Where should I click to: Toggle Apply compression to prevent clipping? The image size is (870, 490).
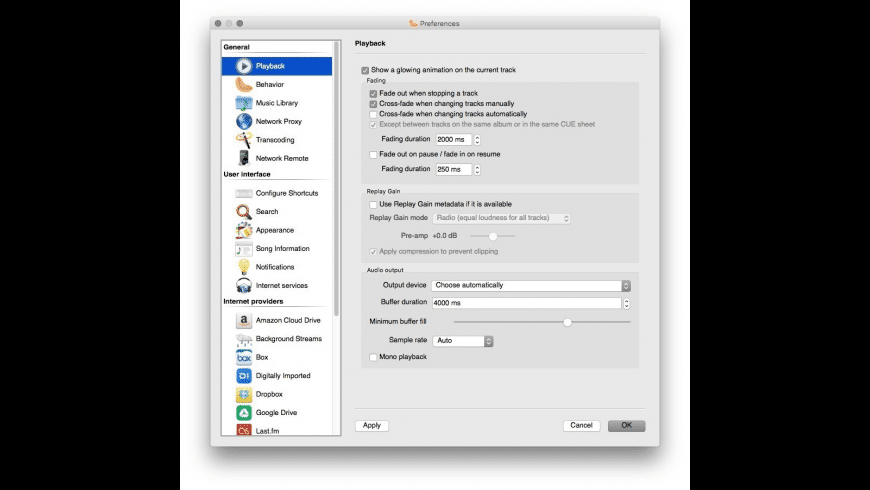tap(373, 252)
